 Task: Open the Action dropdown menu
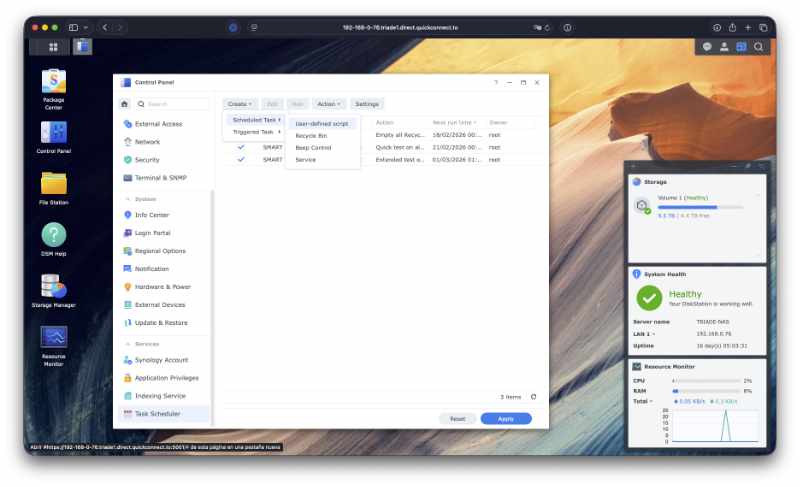point(328,104)
